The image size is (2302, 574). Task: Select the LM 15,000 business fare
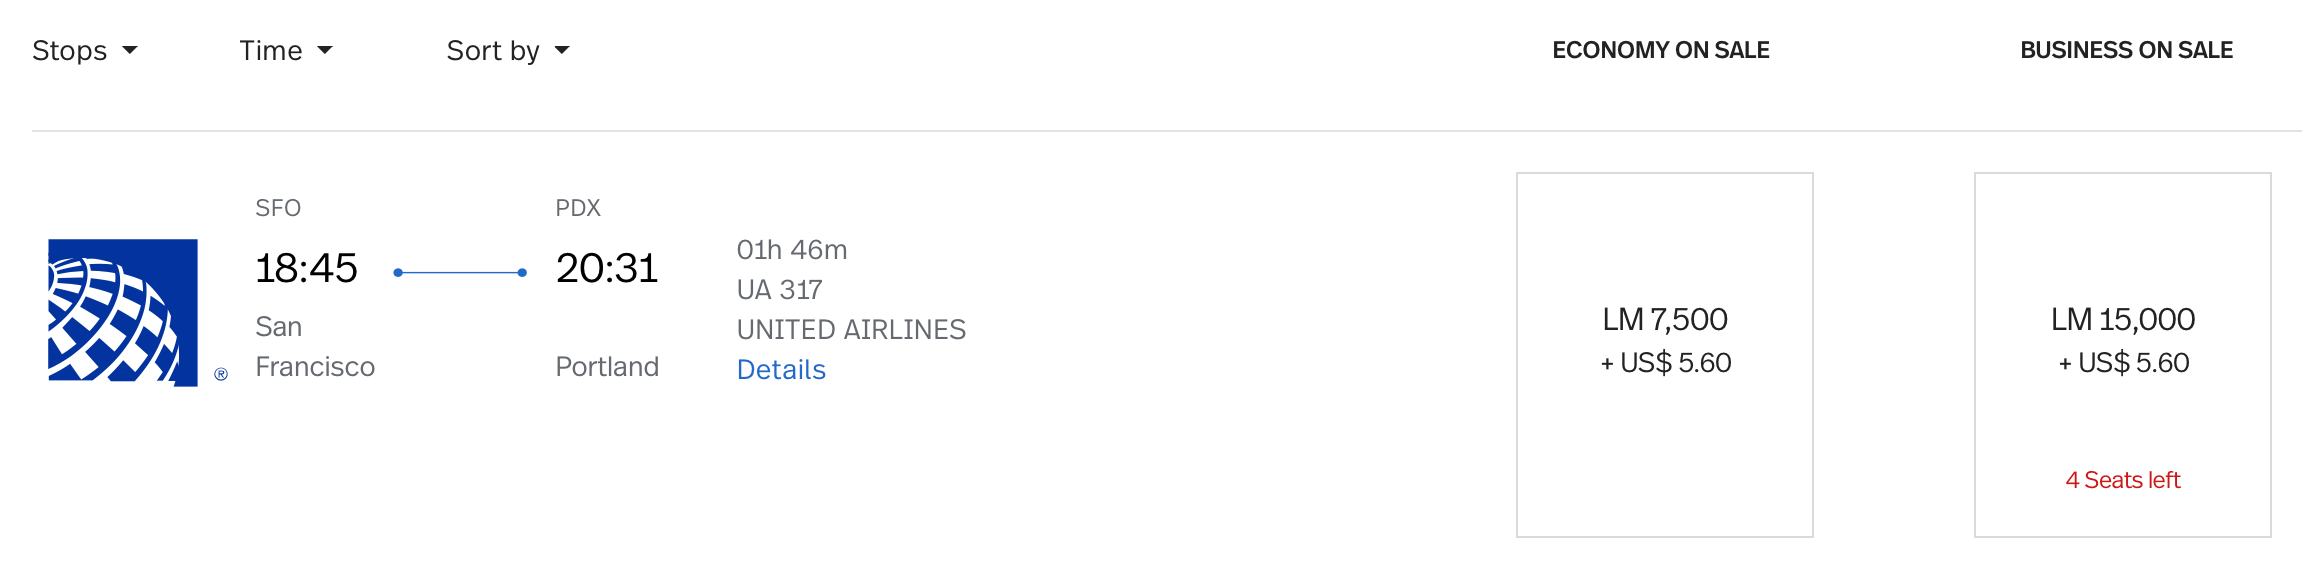pos(2123,355)
